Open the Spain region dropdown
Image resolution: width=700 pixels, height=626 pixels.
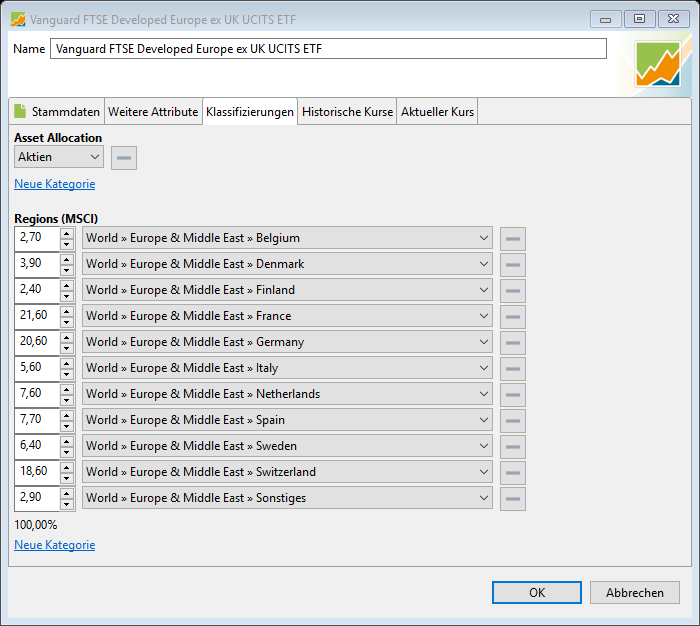(287, 420)
